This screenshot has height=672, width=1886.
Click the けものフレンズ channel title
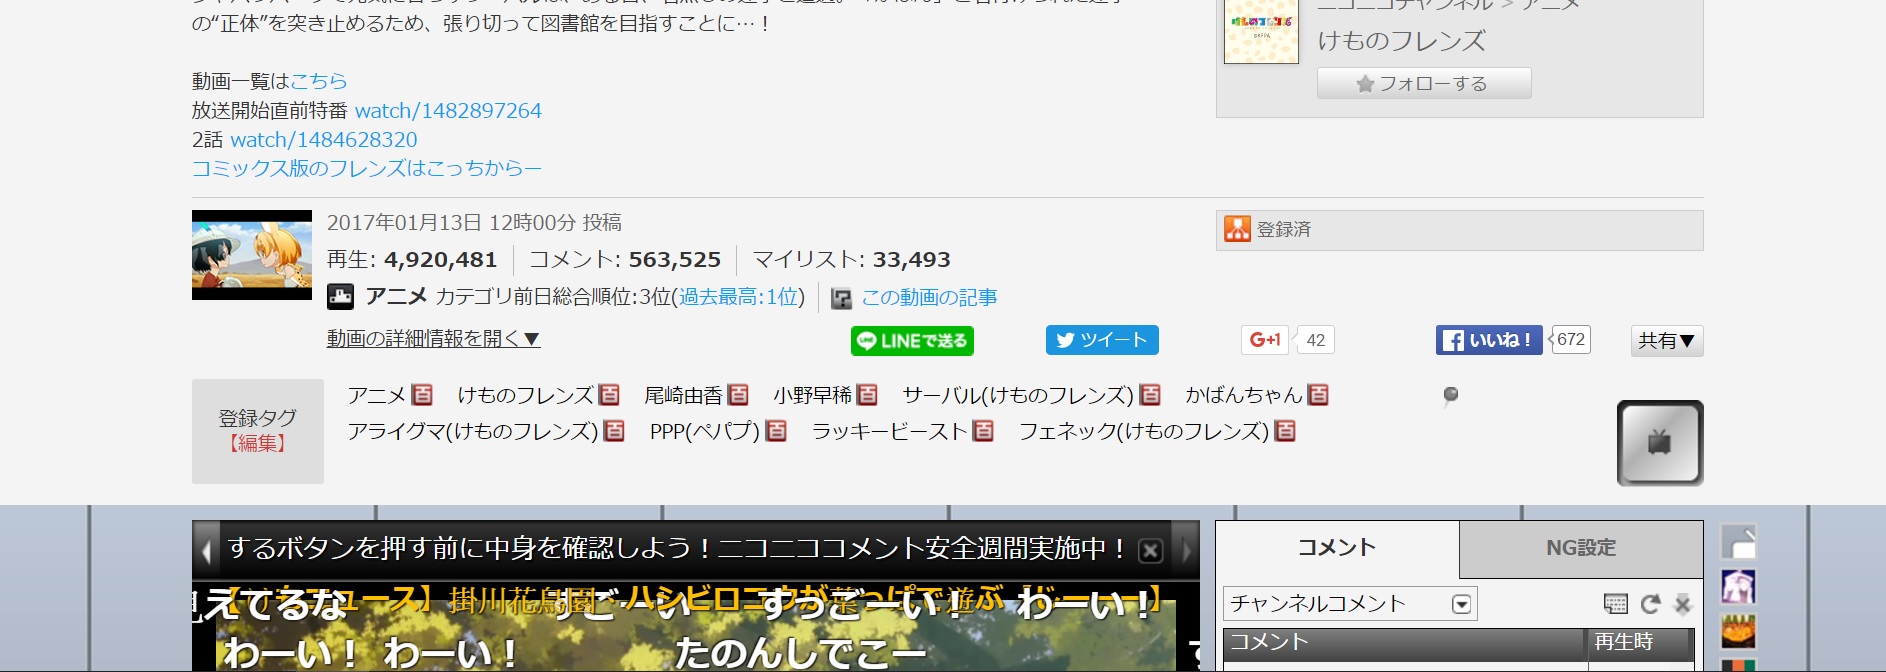tap(1401, 41)
